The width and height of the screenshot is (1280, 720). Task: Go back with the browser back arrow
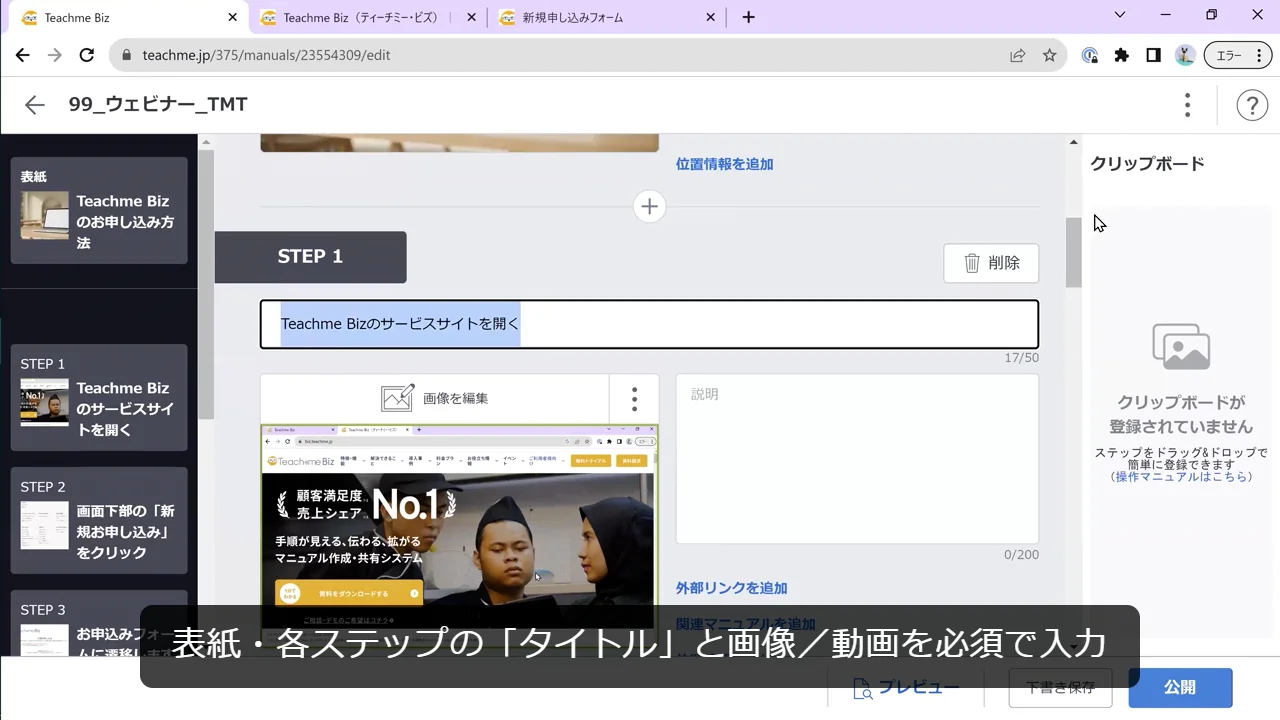pos(22,55)
